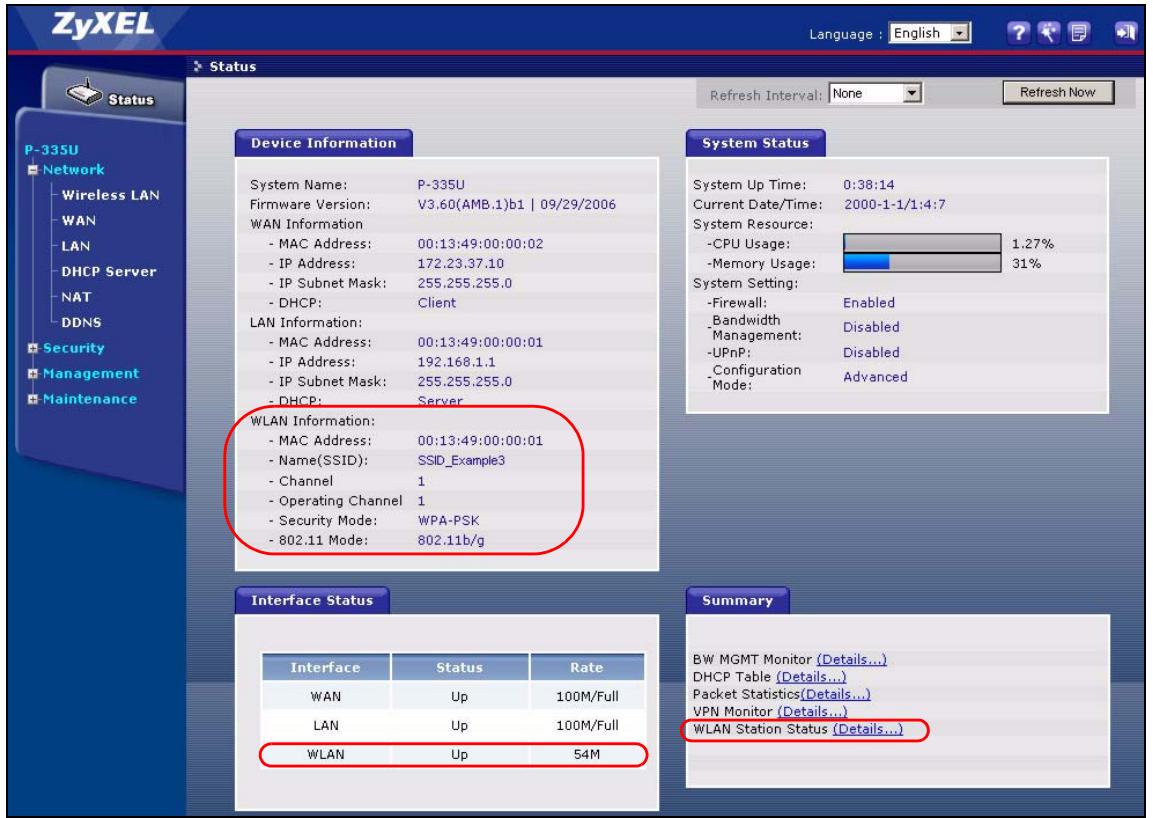Expand the Maintenance tree node
1153x818 pixels.
pos(32,399)
